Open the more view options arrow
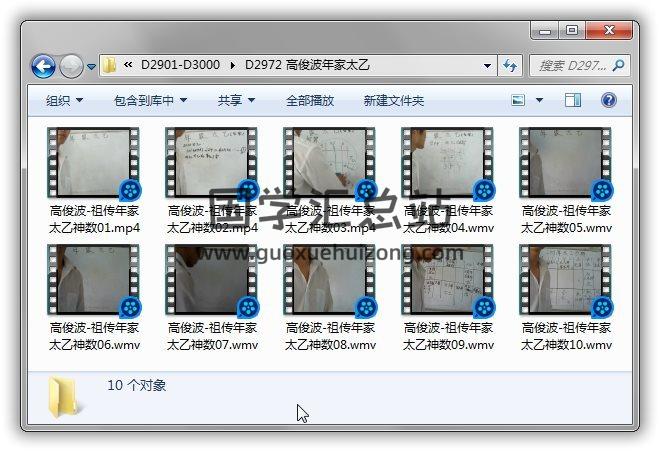 coord(539,100)
